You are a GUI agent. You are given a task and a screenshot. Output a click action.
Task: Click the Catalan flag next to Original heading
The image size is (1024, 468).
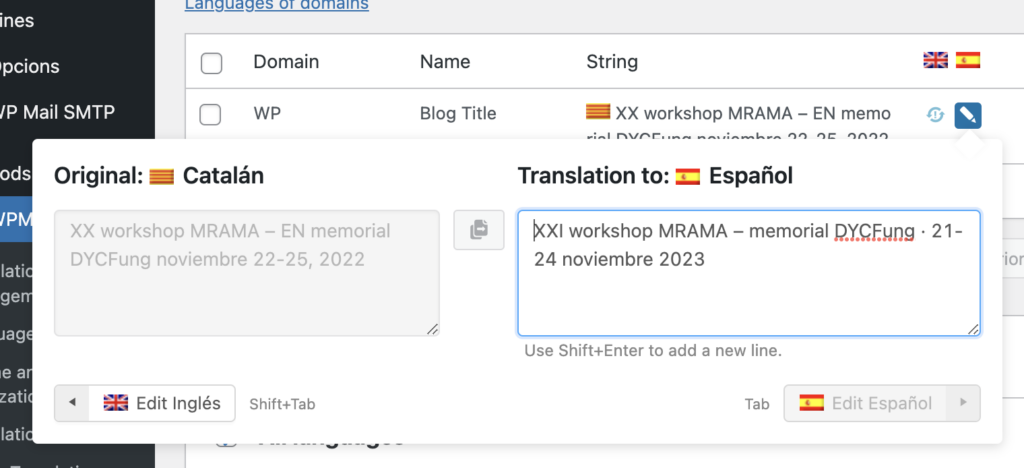161,176
